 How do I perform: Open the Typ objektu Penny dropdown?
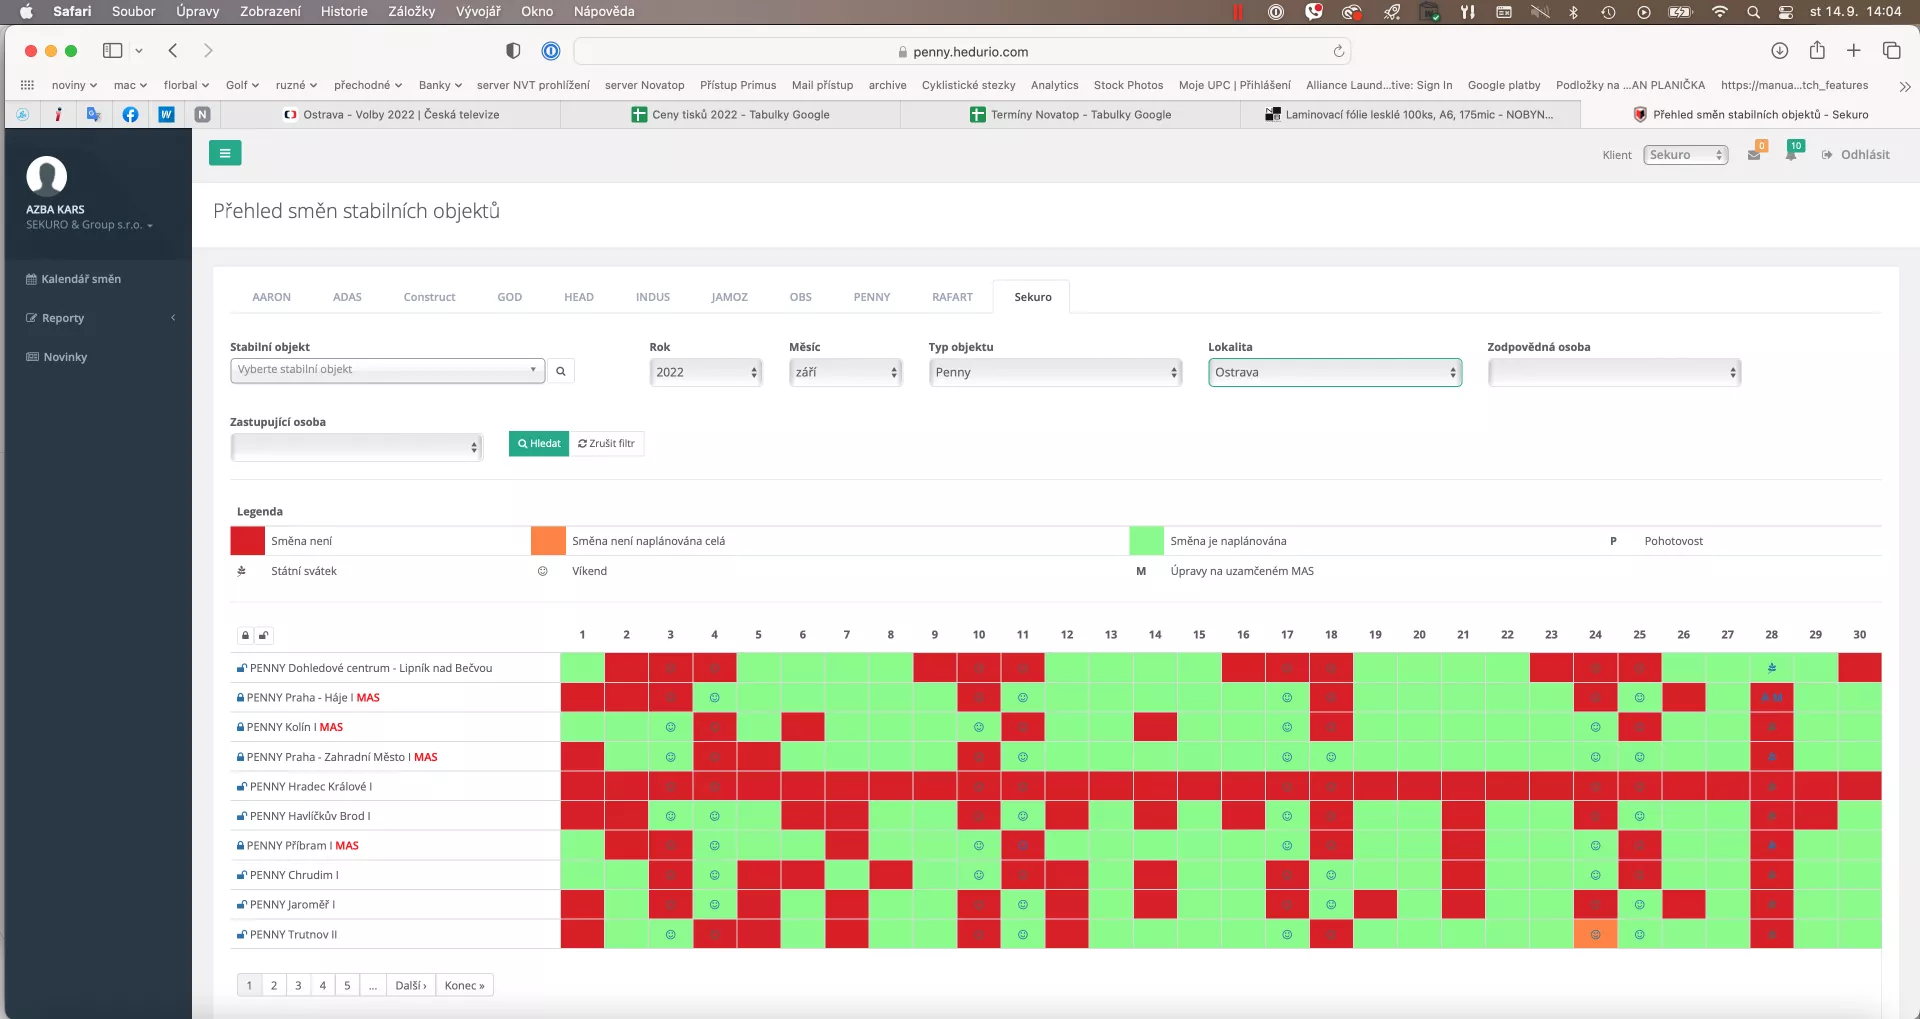coord(1055,372)
